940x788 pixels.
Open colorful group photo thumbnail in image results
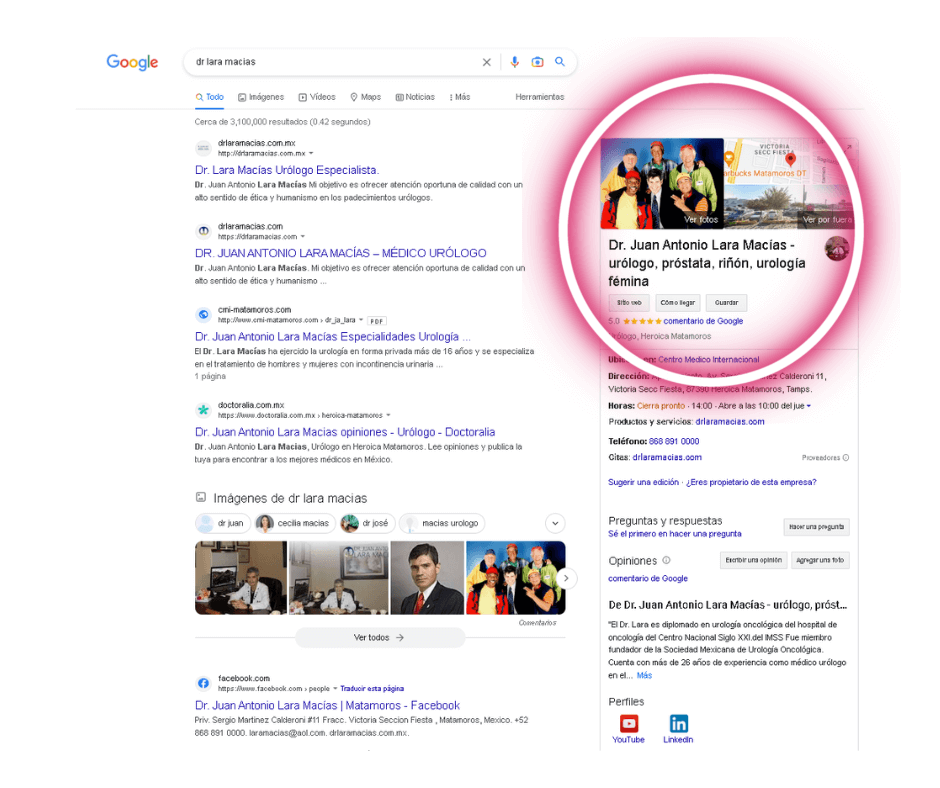[x=516, y=578]
